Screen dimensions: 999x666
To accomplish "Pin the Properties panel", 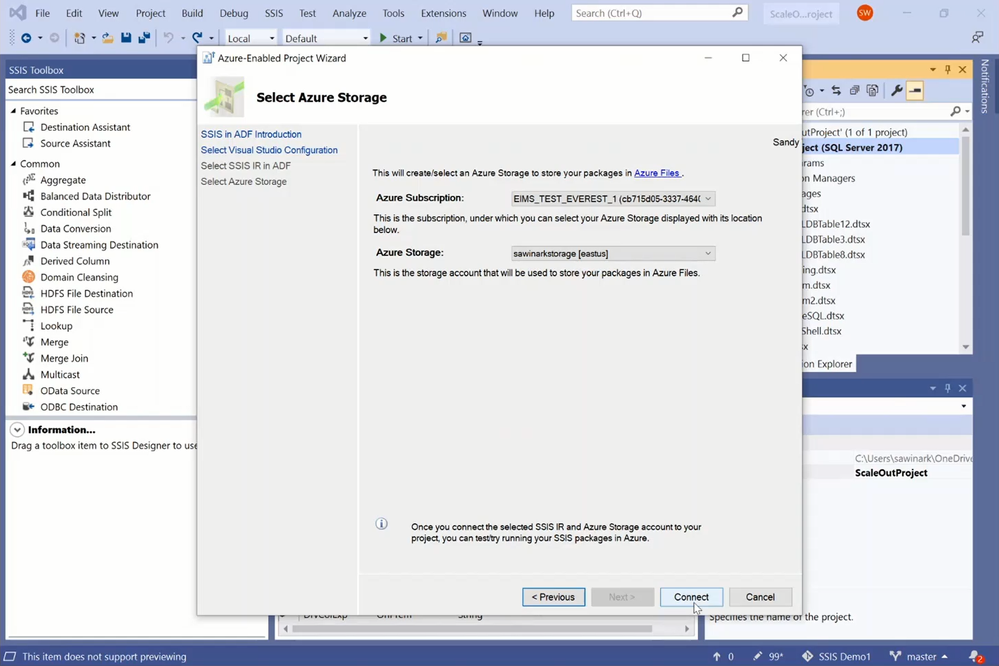I will (x=947, y=388).
